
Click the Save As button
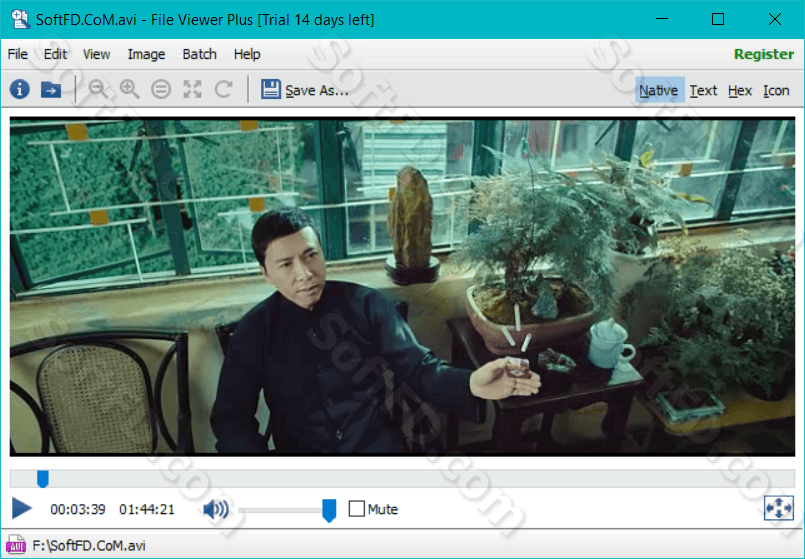pyautogui.click(x=305, y=90)
